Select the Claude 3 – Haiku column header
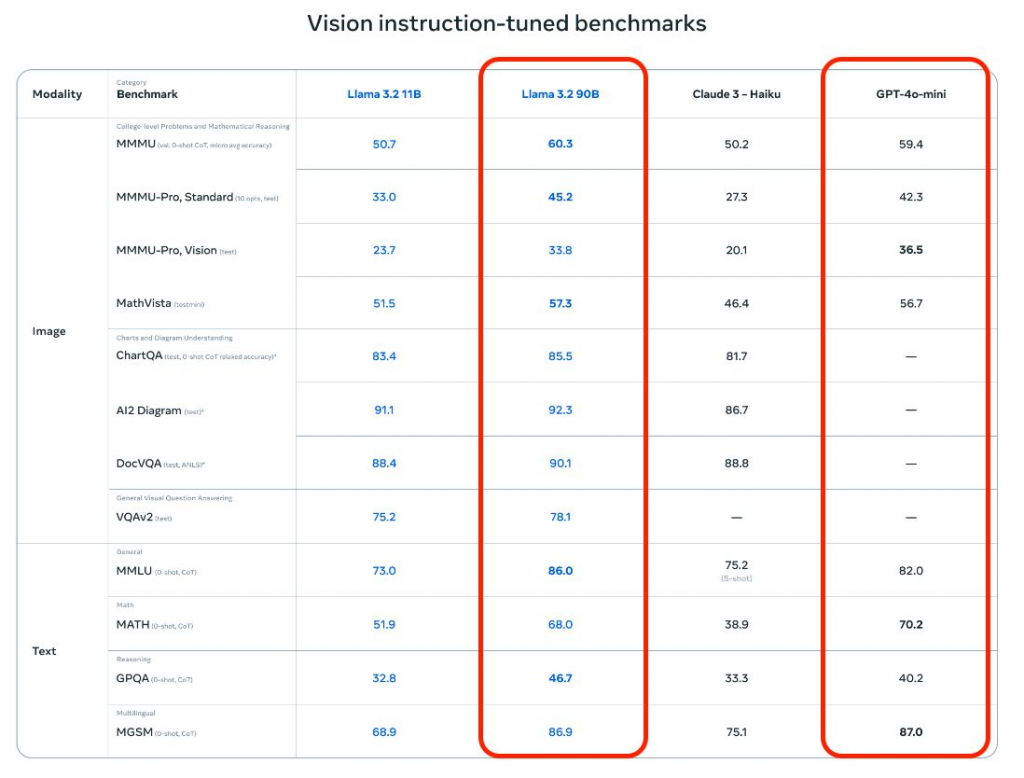 click(x=736, y=94)
